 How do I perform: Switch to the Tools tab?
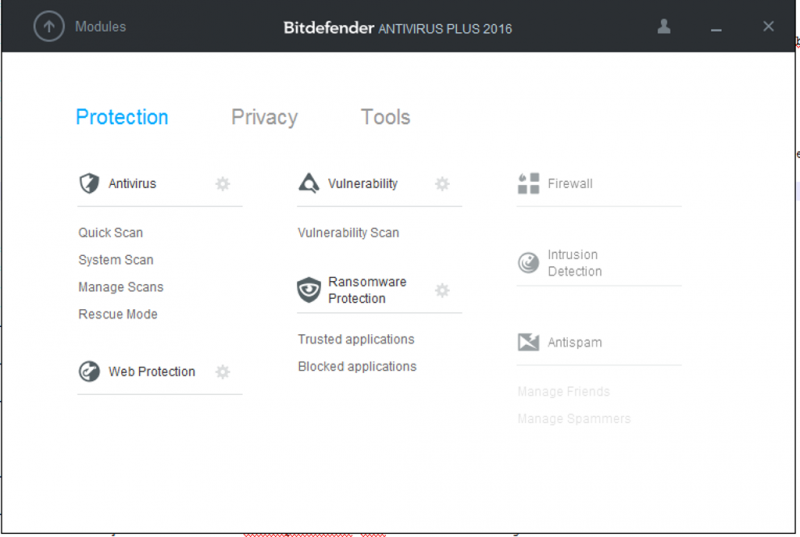tap(385, 117)
